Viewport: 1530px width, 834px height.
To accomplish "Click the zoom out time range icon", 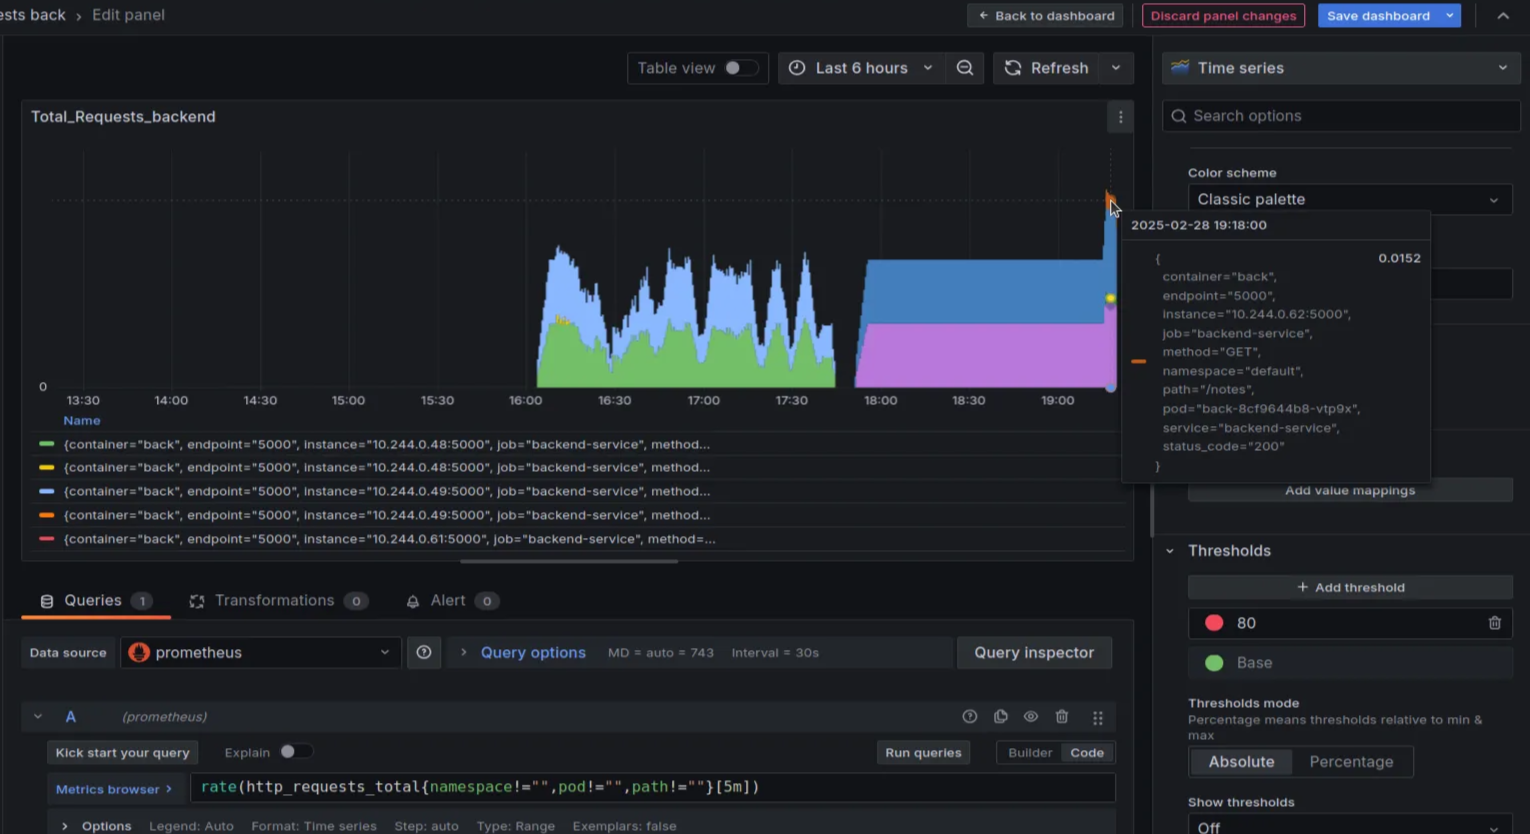I will coord(965,68).
